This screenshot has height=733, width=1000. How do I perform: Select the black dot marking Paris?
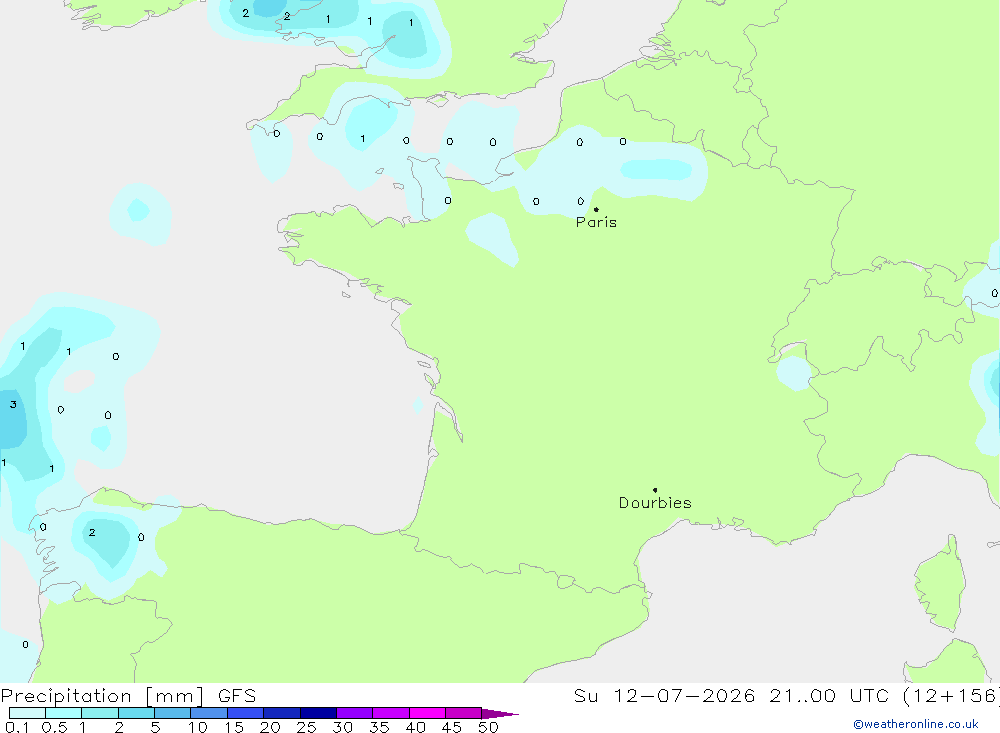coord(596,209)
